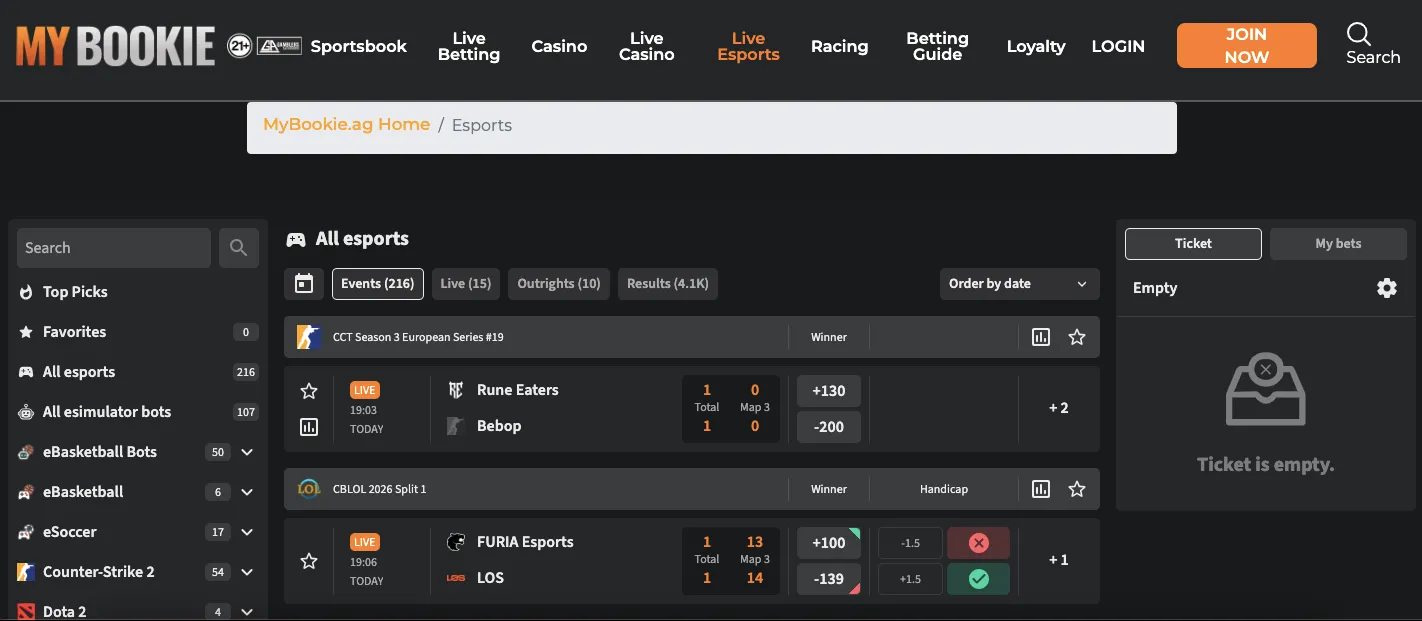Click the LOS team logo

click(456, 578)
